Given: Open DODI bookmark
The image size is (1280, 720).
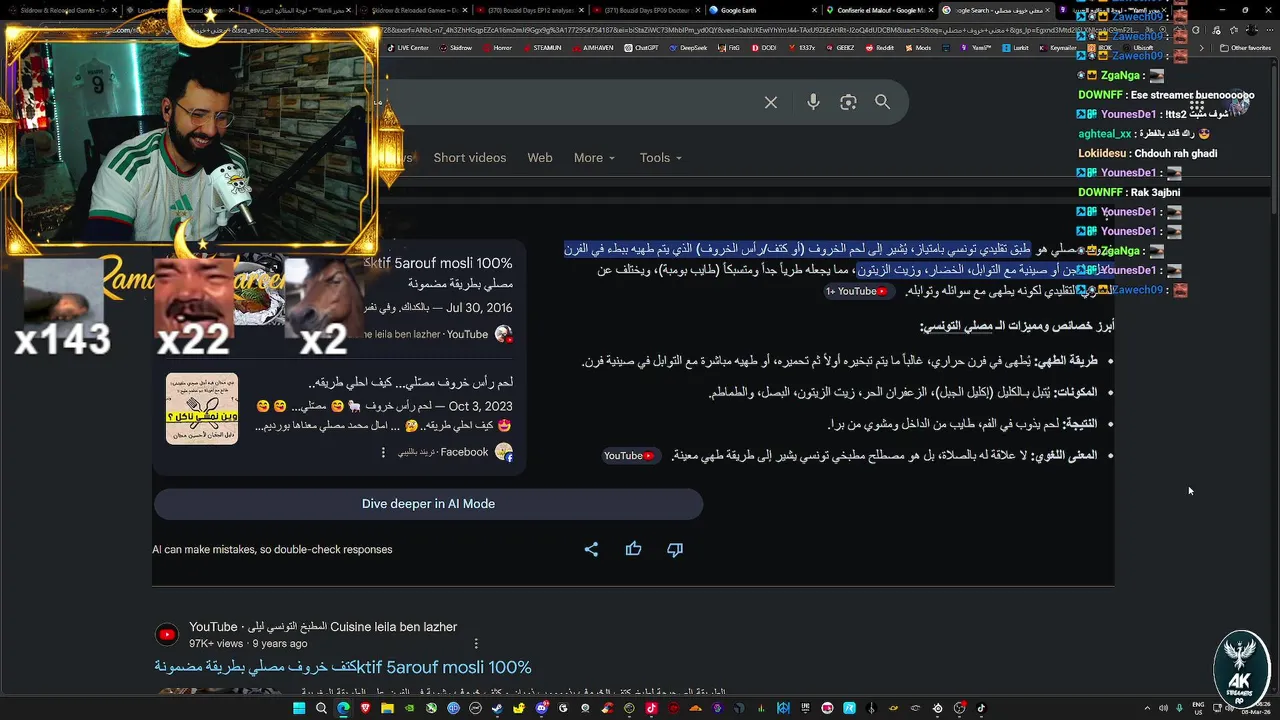Looking at the screenshot, I should coord(764,48).
